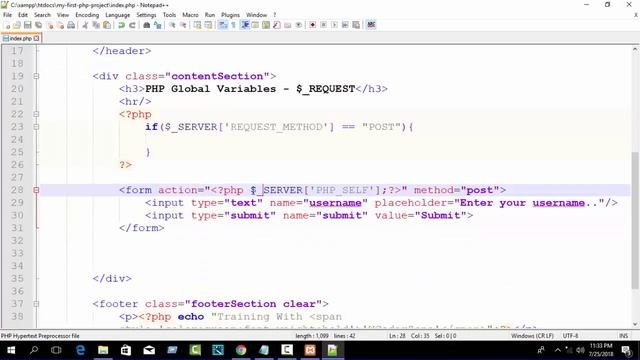
Task: Stop macro recording toolbar button
Action: [323, 25]
